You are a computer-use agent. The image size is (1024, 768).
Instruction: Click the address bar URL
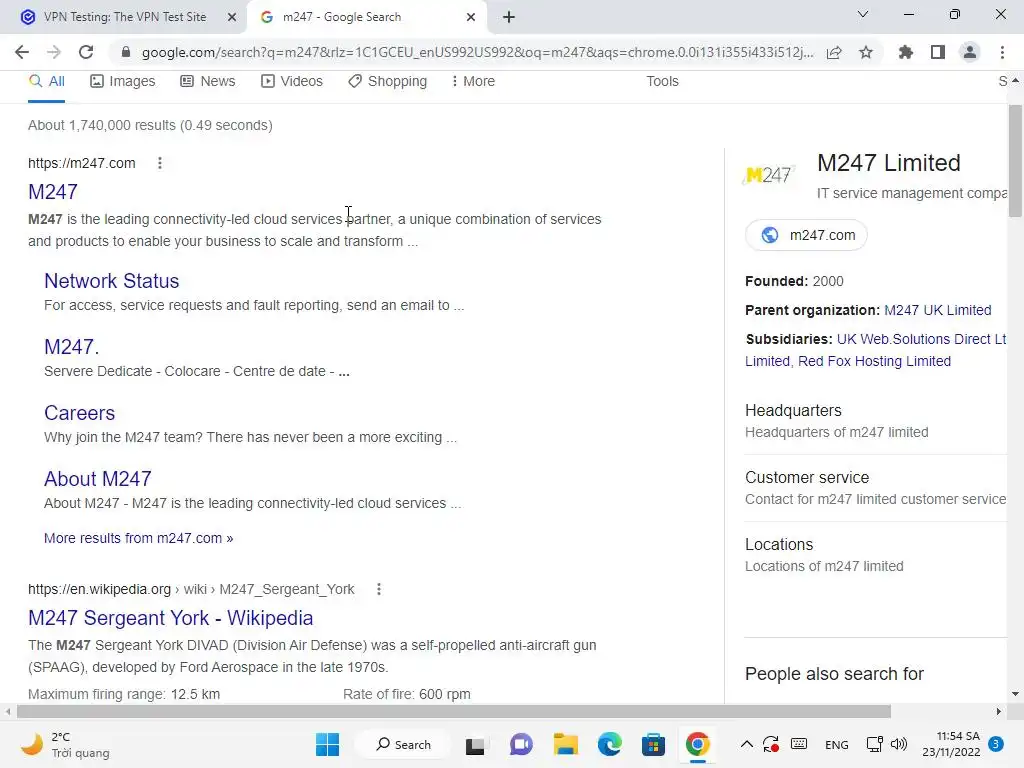point(477,52)
